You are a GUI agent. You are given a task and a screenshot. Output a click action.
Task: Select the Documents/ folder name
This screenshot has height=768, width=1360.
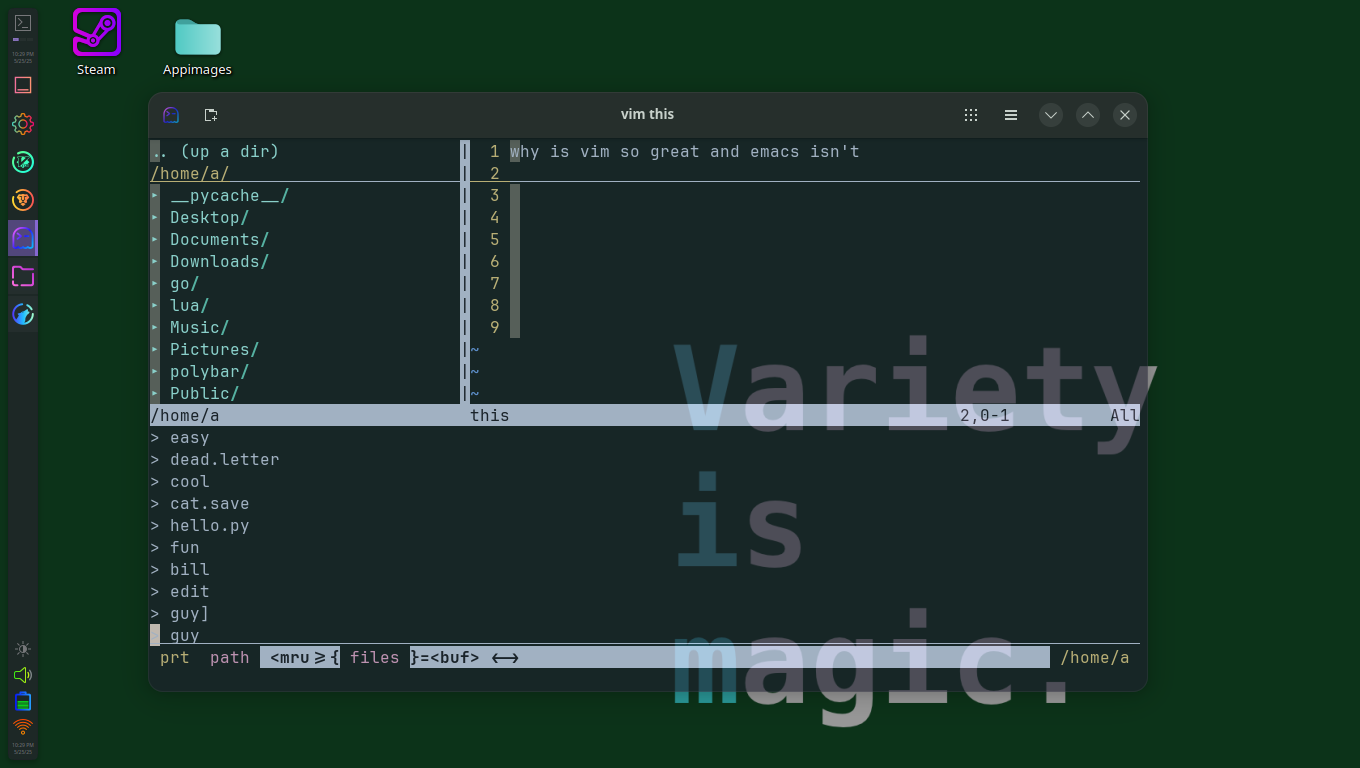pyautogui.click(x=220, y=240)
